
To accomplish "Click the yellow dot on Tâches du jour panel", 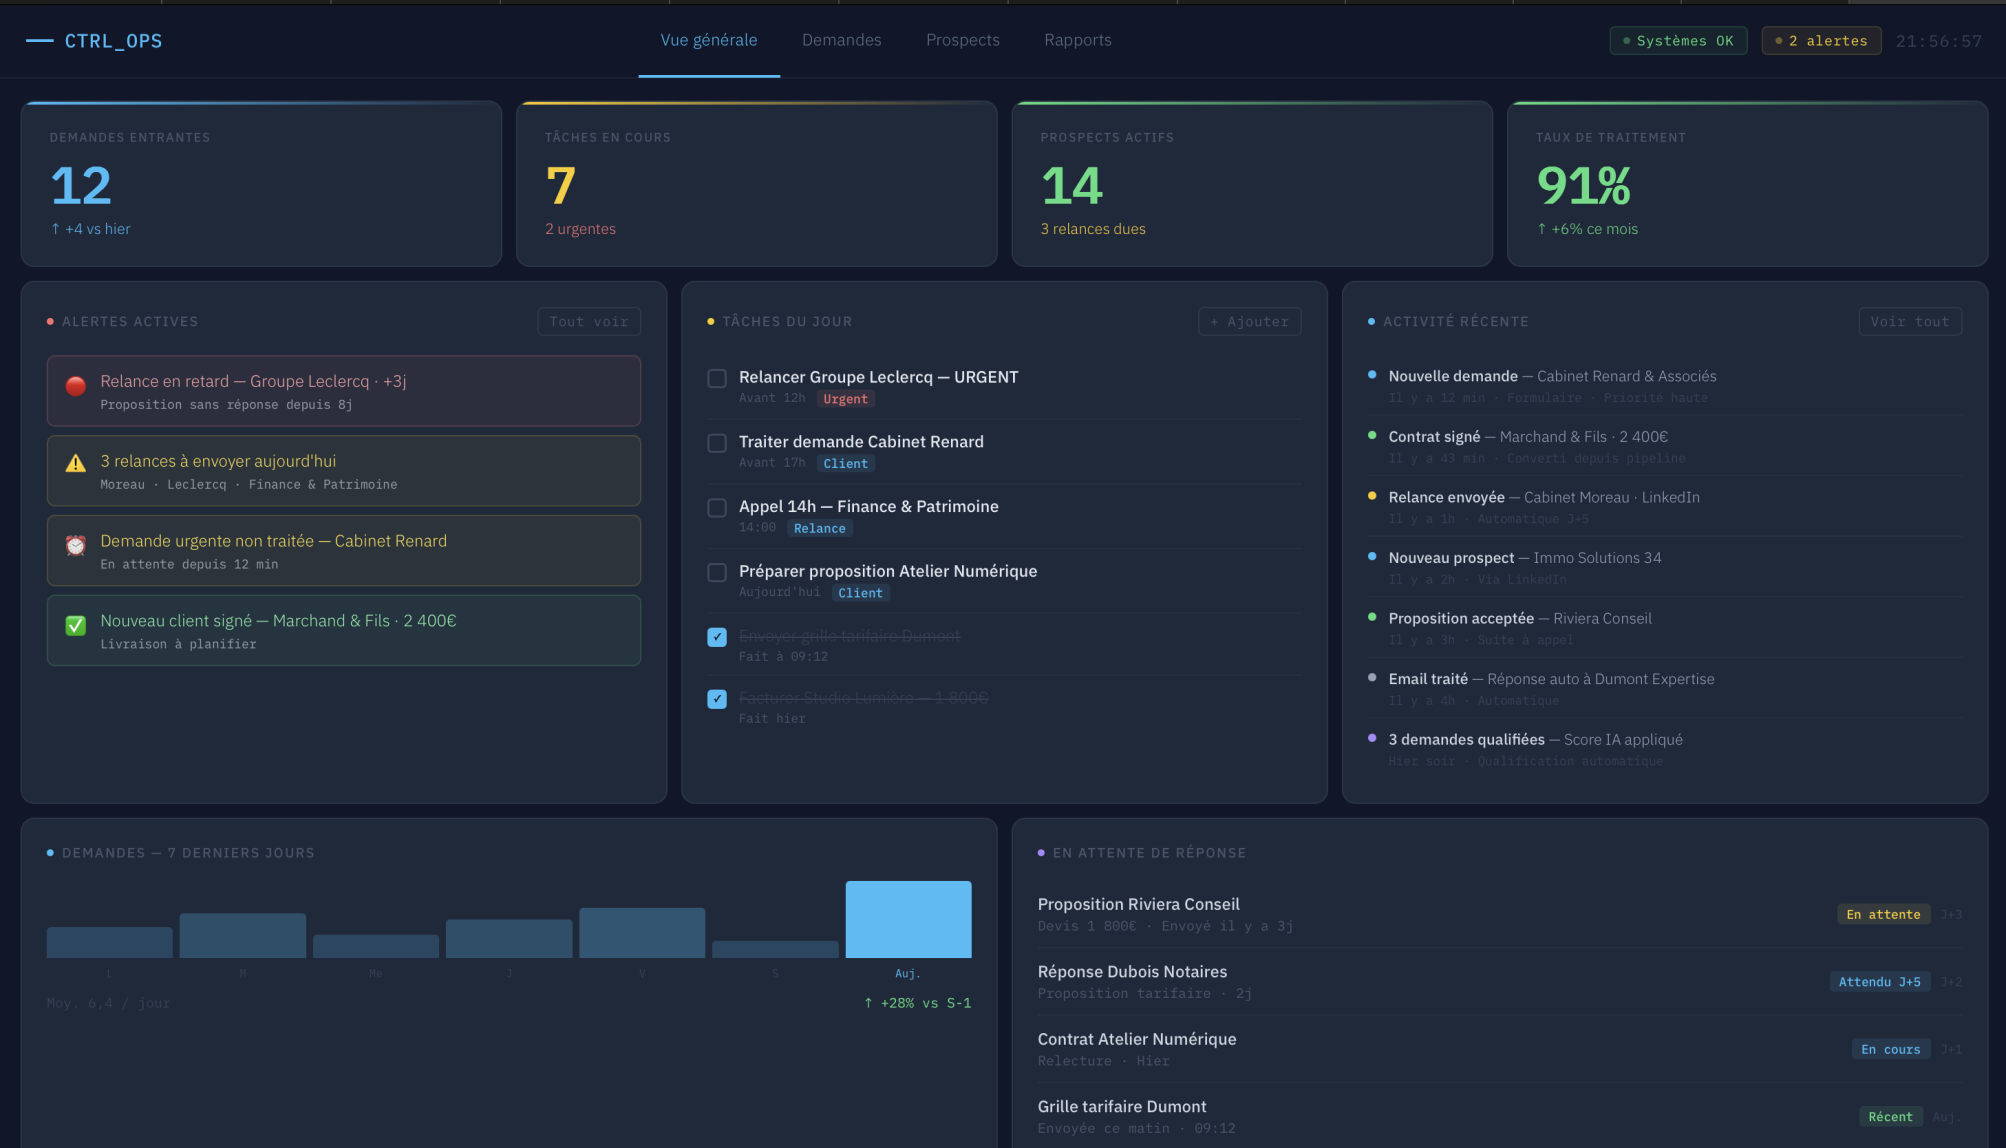I will 710,321.
